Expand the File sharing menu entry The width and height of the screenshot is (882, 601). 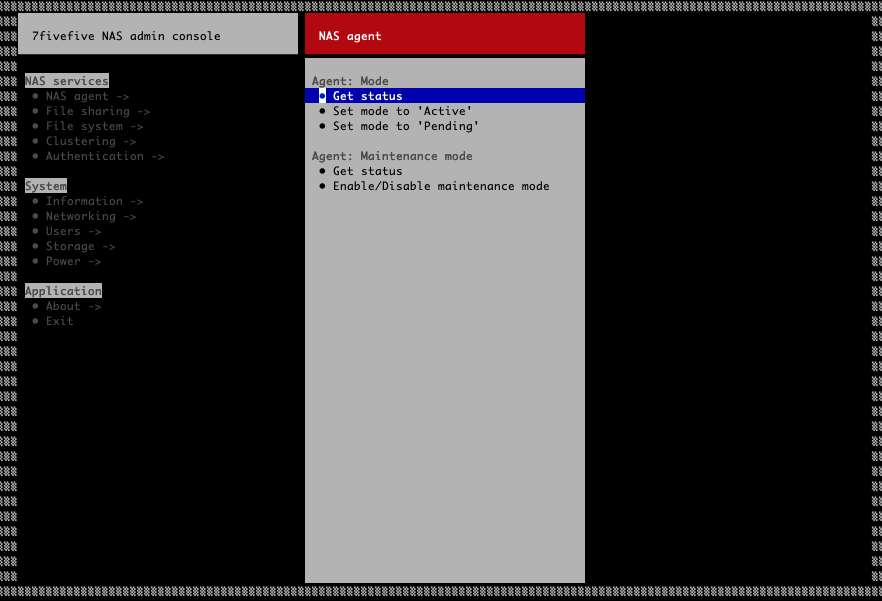coord(97,111)
